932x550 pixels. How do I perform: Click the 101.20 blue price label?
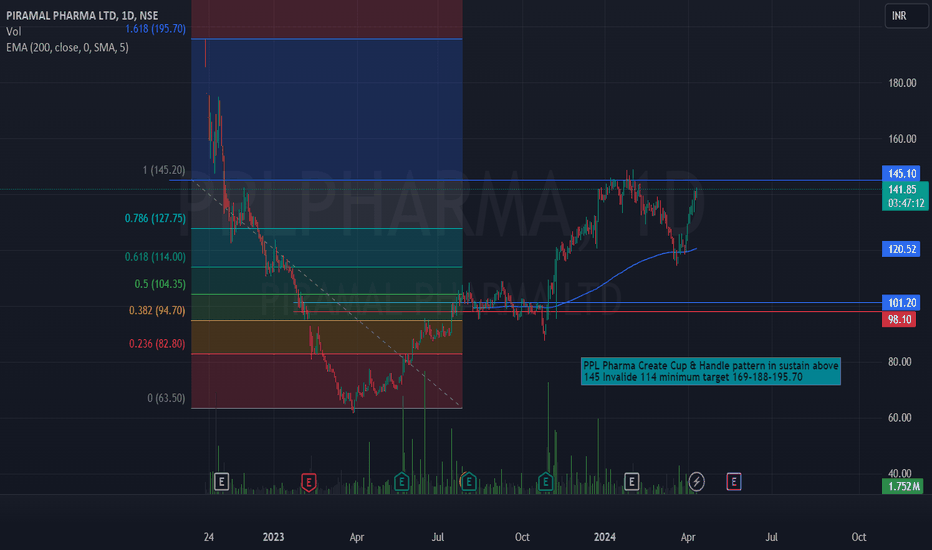tap(901, 303)
